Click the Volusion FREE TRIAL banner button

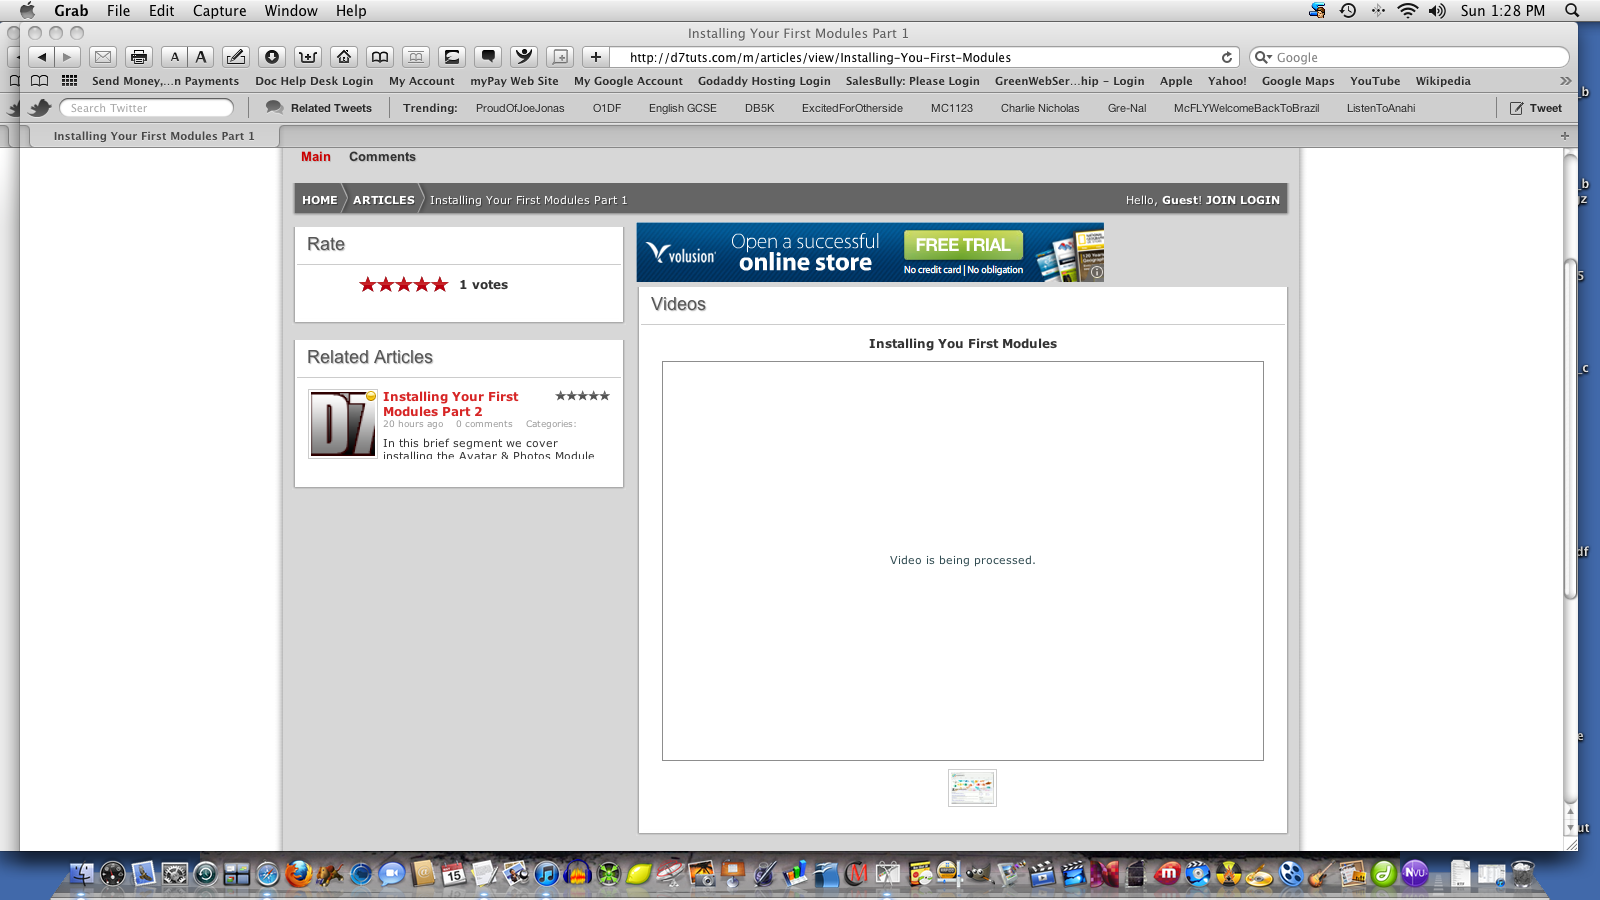point(963,245)
